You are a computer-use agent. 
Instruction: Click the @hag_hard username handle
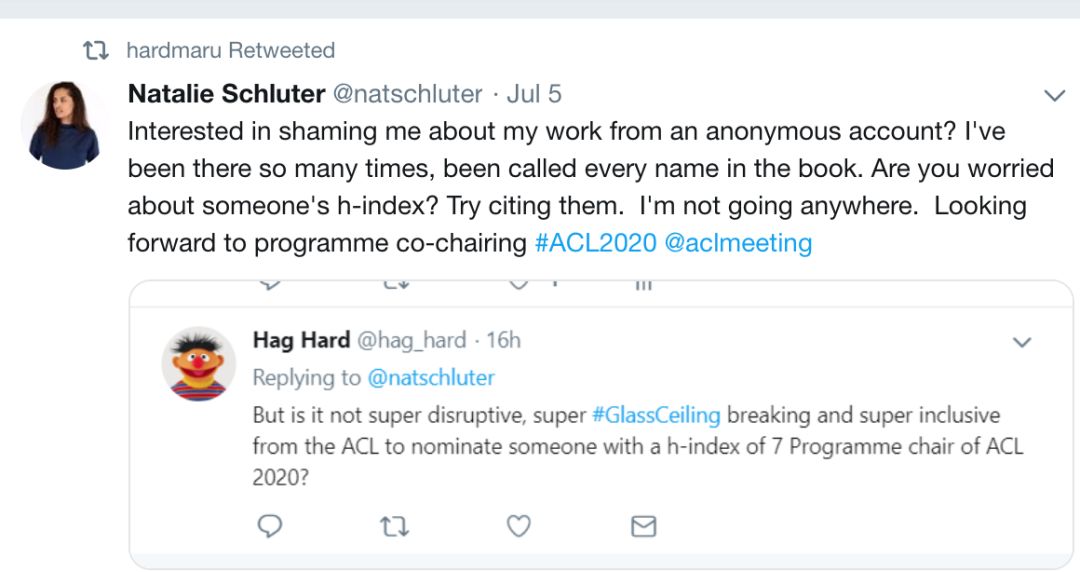click(x=411, y=340)
